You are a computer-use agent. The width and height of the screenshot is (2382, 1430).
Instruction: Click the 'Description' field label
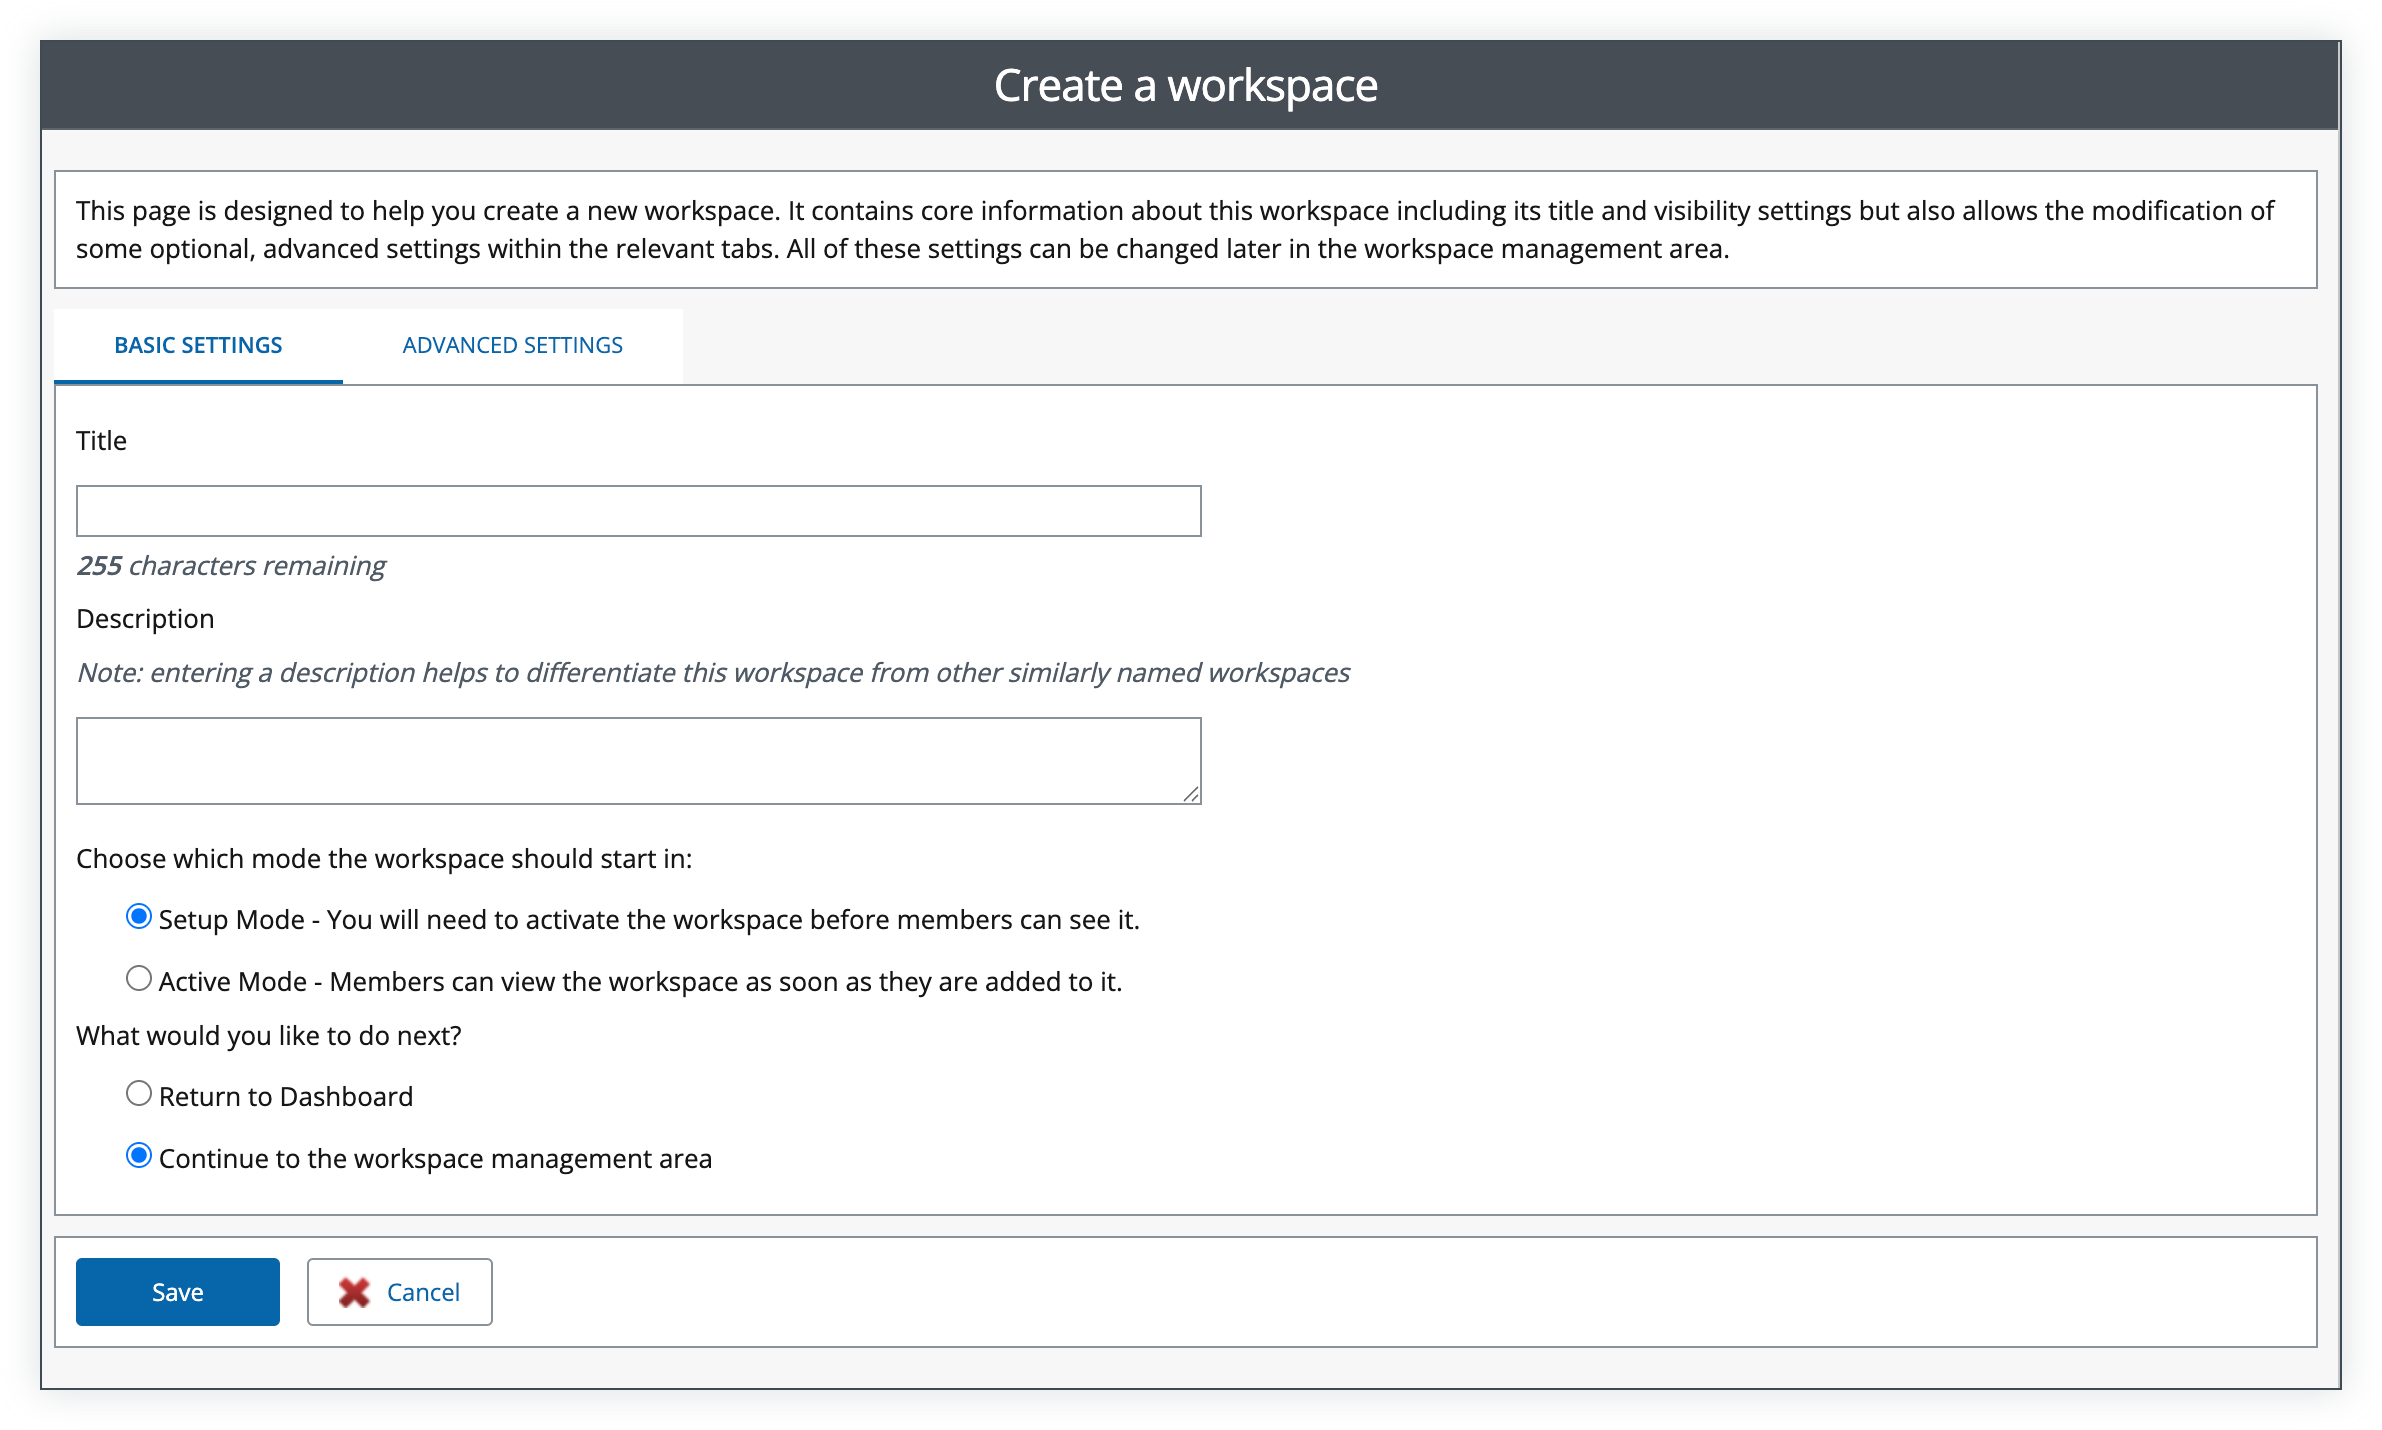[x=145, y=619]
